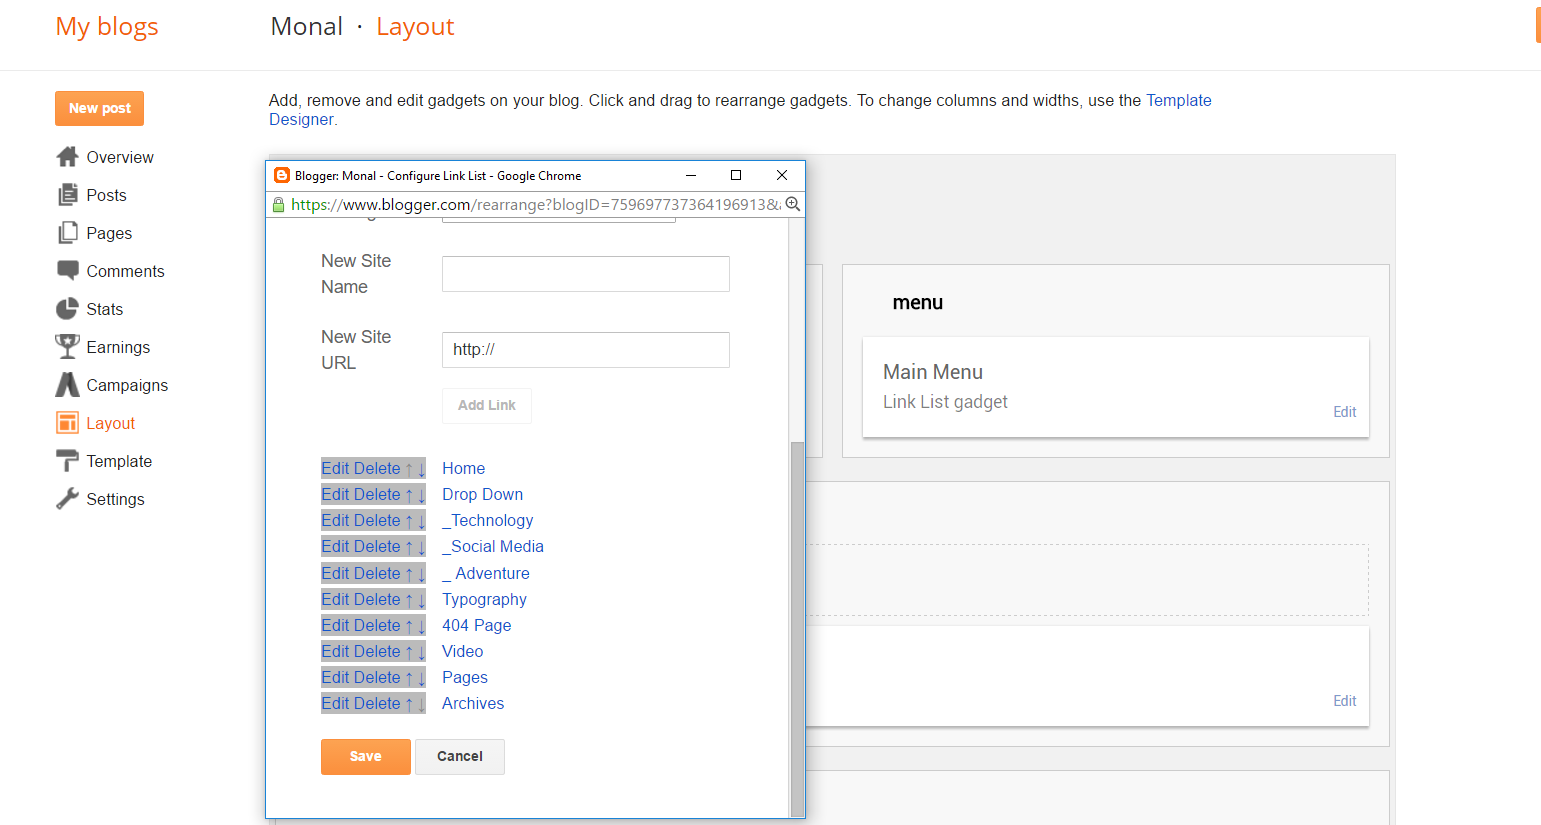Edit the _Technology link entry
Viewport: 1541px width, 825px height.
(335, 520)
